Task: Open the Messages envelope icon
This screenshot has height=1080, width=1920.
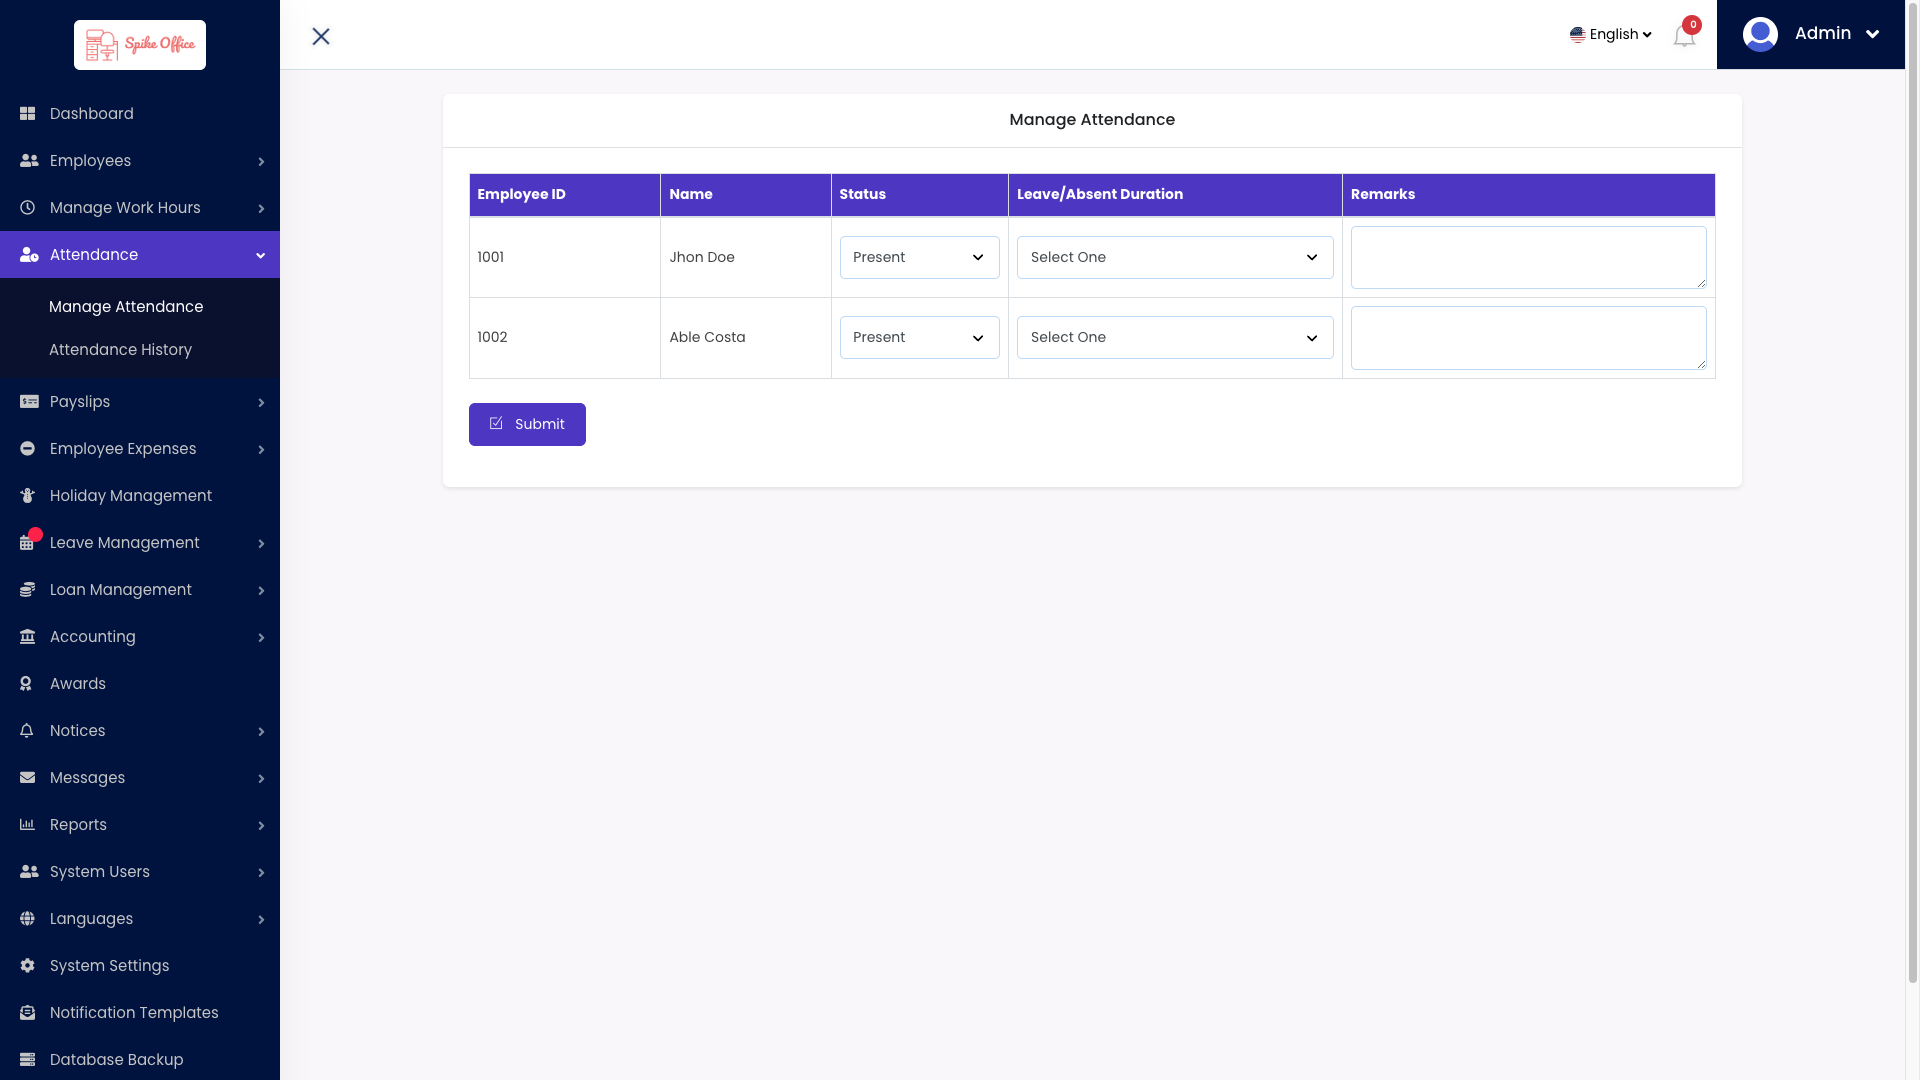Action: [26, 777]
